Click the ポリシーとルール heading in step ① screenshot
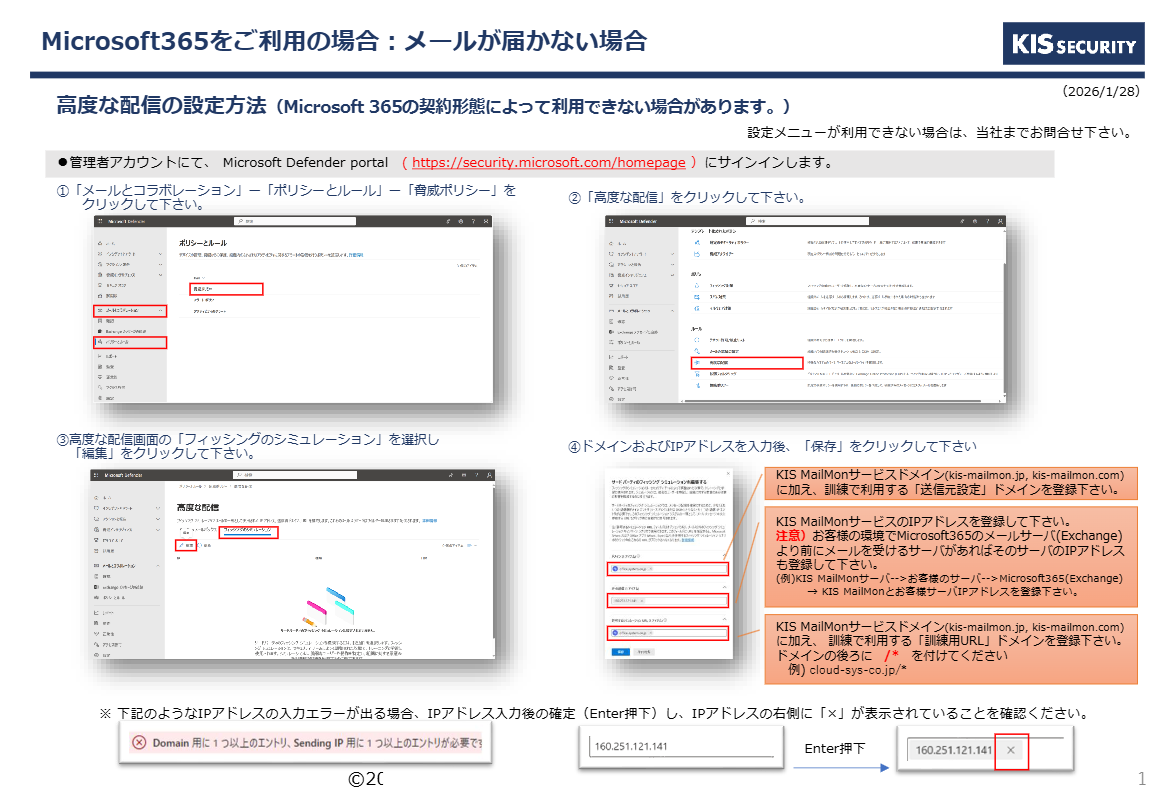 203,243
